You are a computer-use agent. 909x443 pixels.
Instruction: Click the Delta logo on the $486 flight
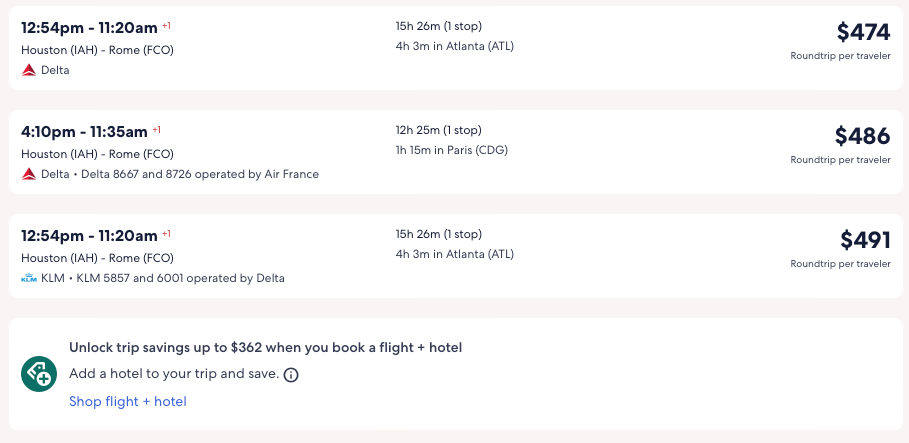click(29, 174)
